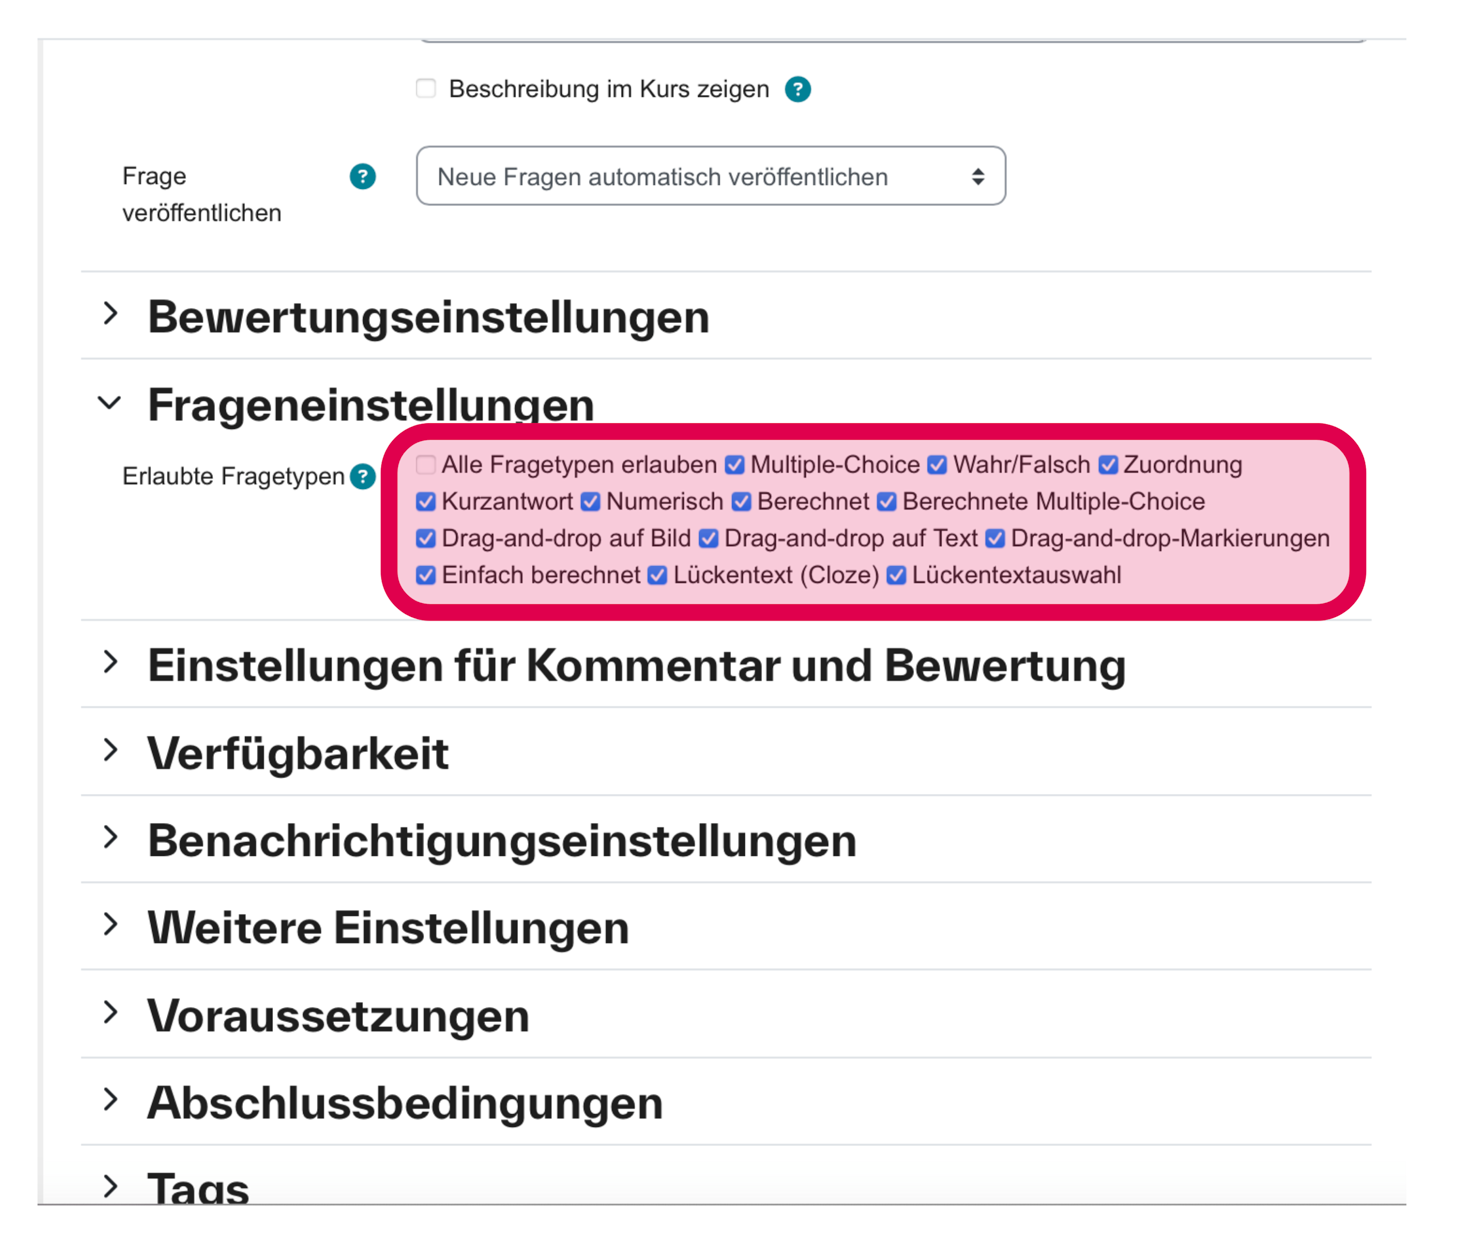Uncheck "Drag-and-drop auf Bild"

(425, 538)
